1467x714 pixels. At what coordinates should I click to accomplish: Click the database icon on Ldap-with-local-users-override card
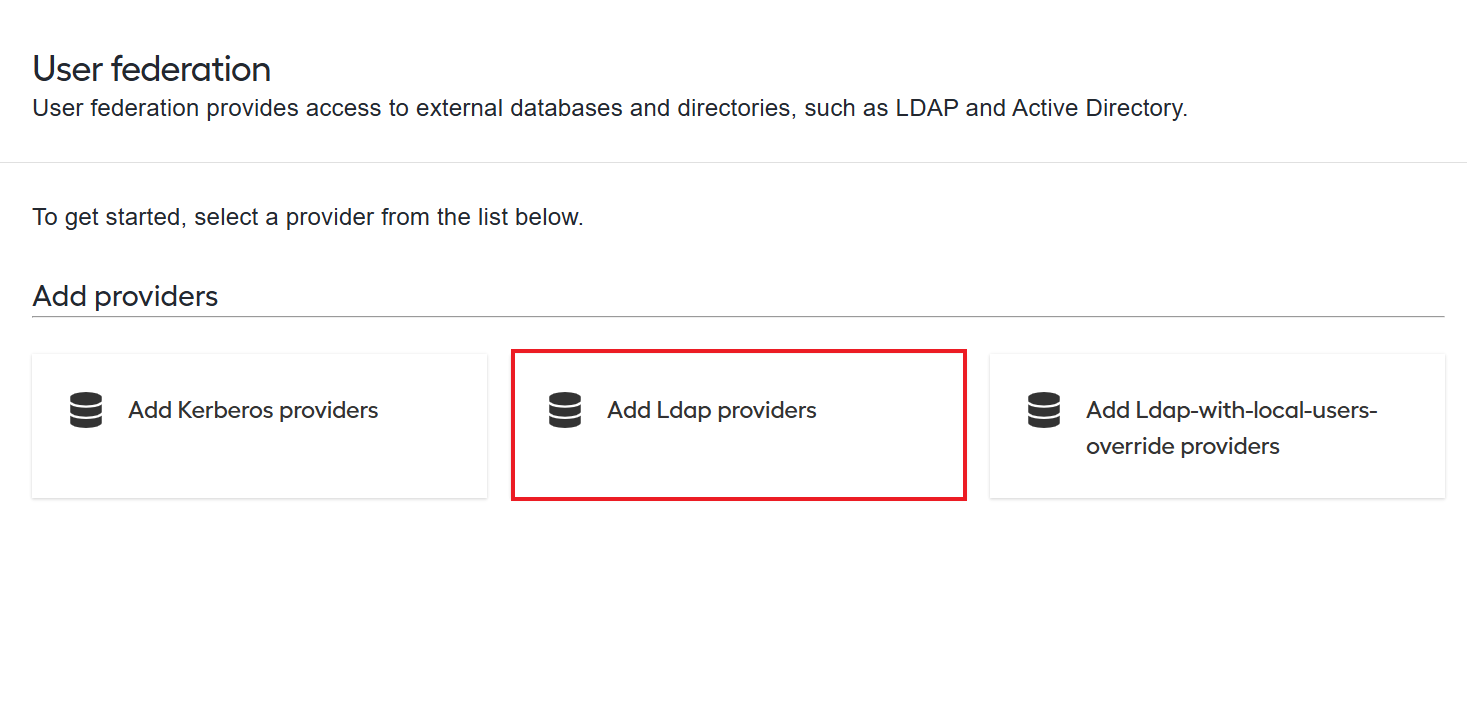point(1044,410)
